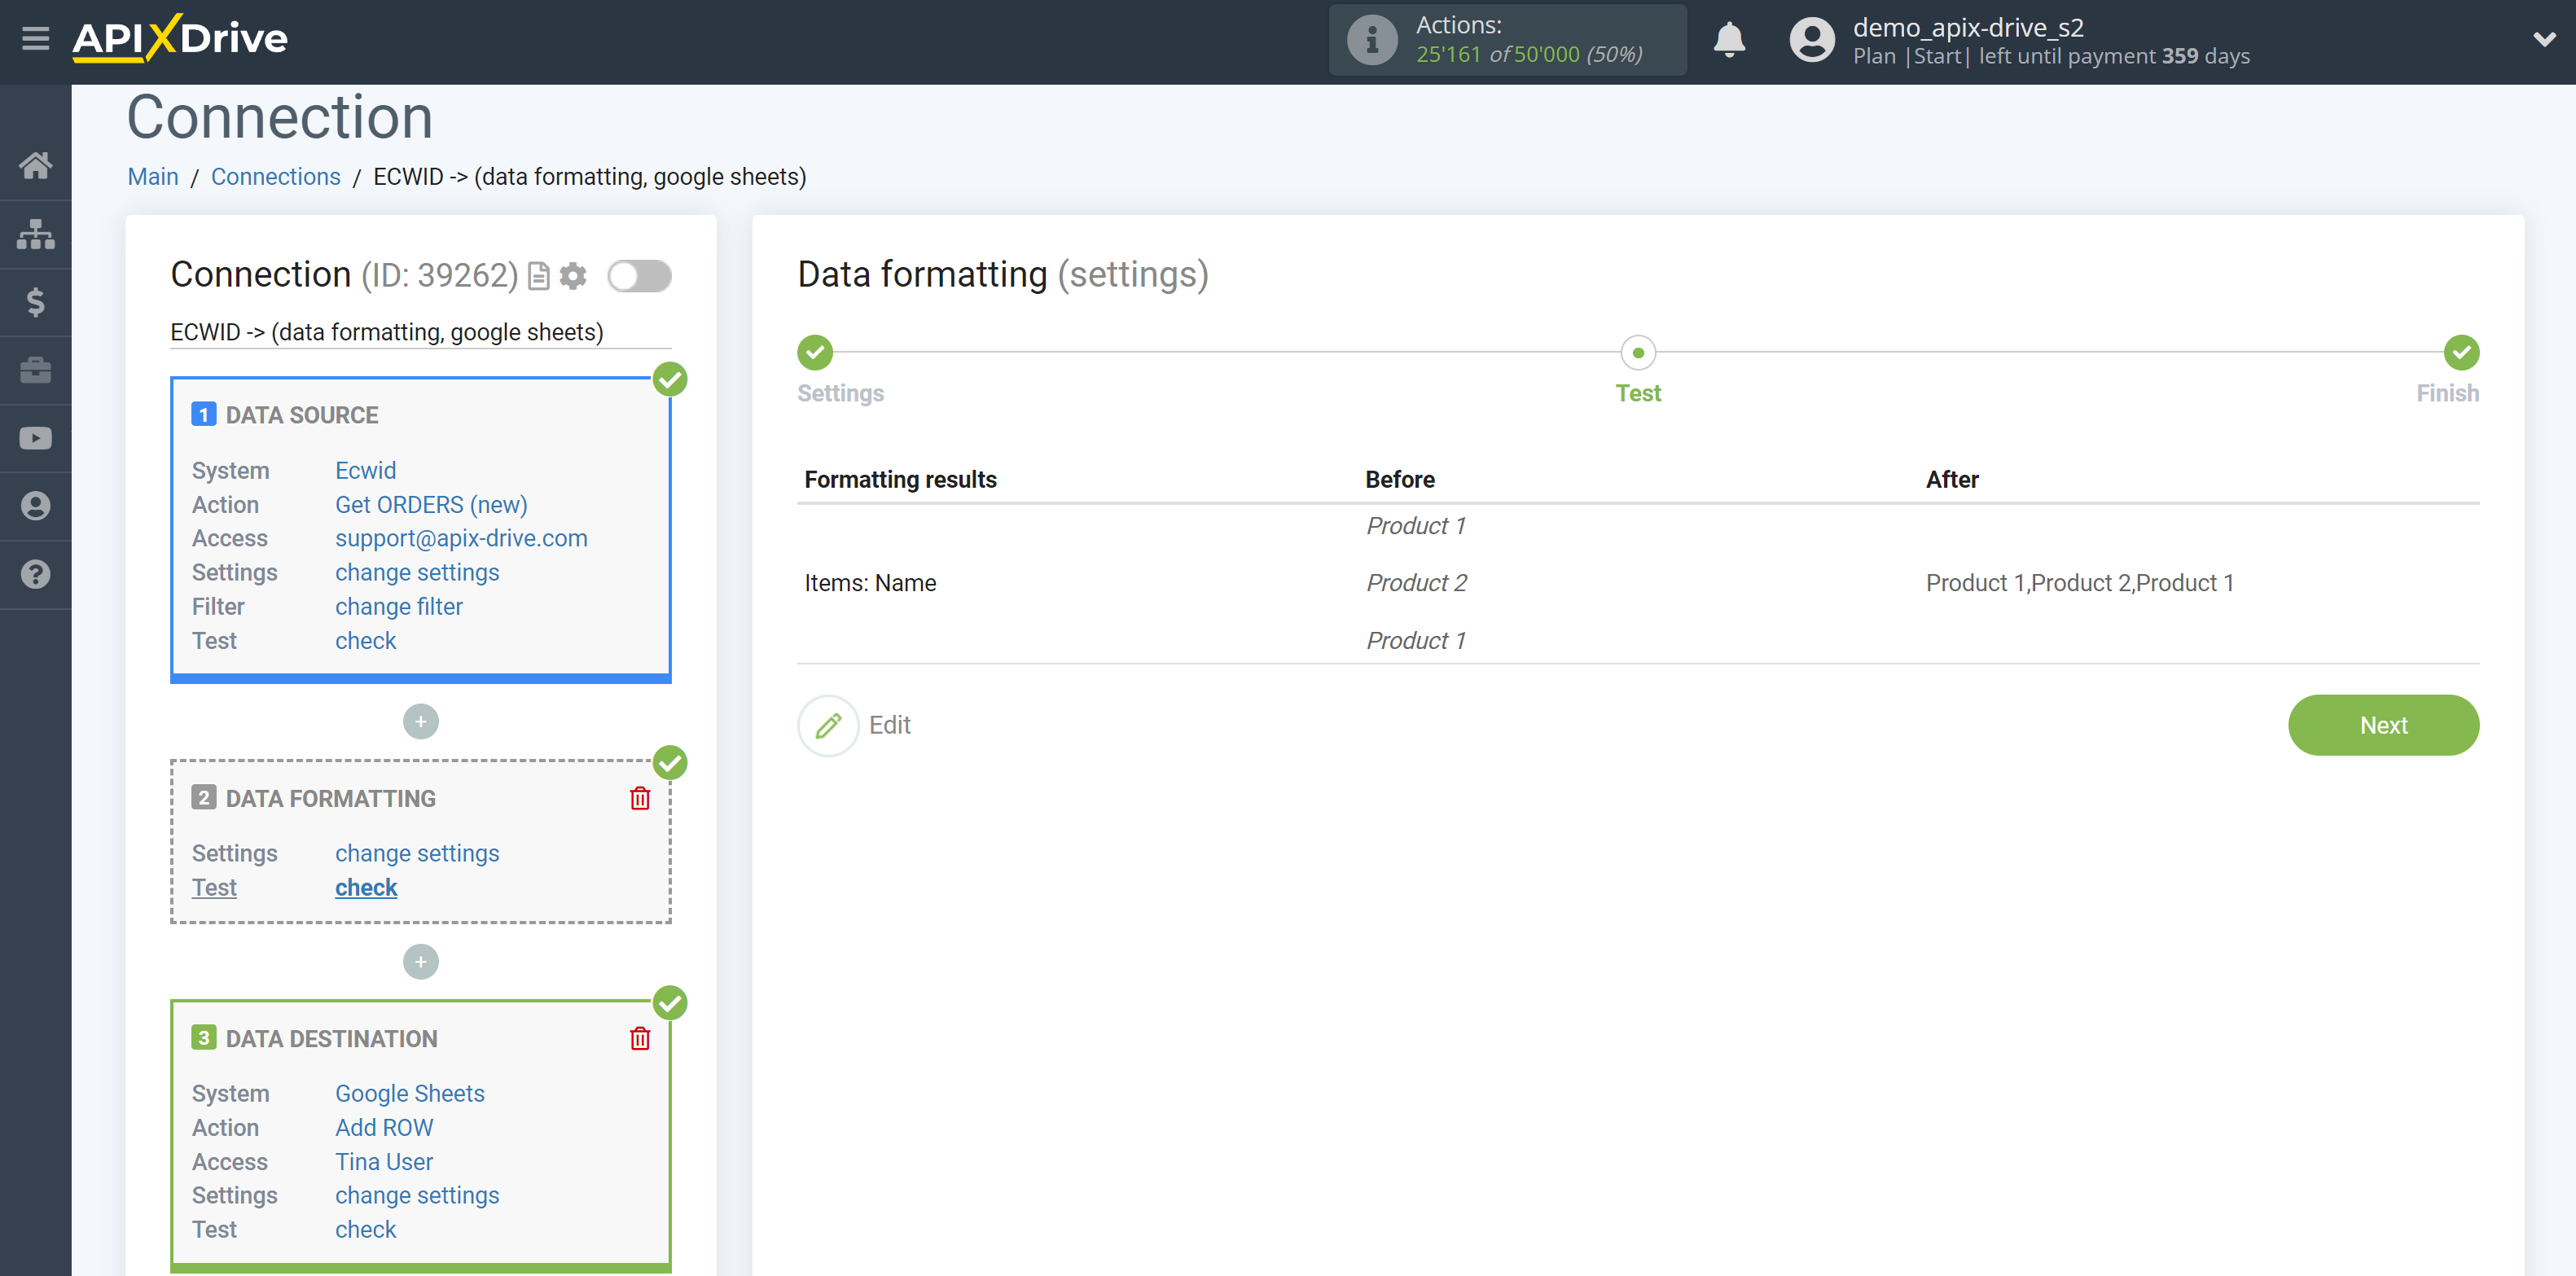2576x1276 pixels.
Task: Change settings in Data Formatting
Action: [x=417, y=853]
